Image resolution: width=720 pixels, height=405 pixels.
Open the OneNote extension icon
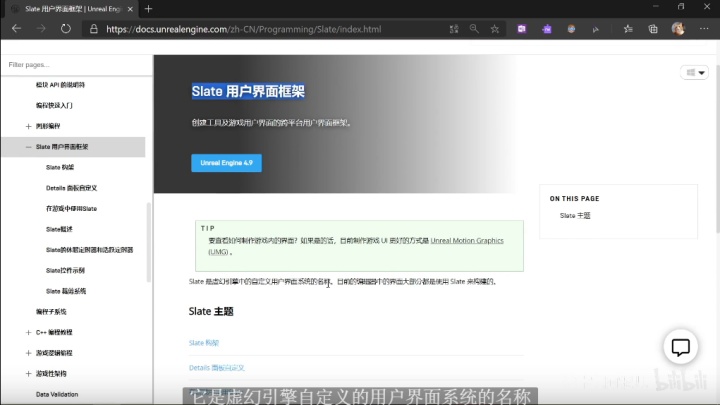[x=522, y=29]
